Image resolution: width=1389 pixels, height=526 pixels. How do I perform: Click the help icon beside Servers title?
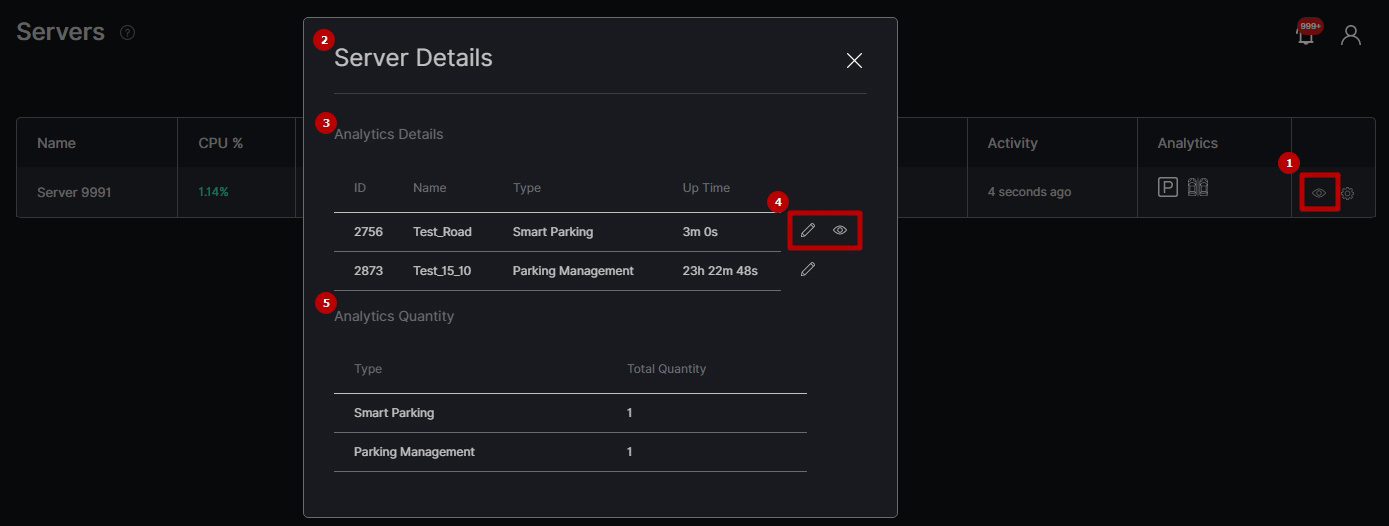coord(127,32)
